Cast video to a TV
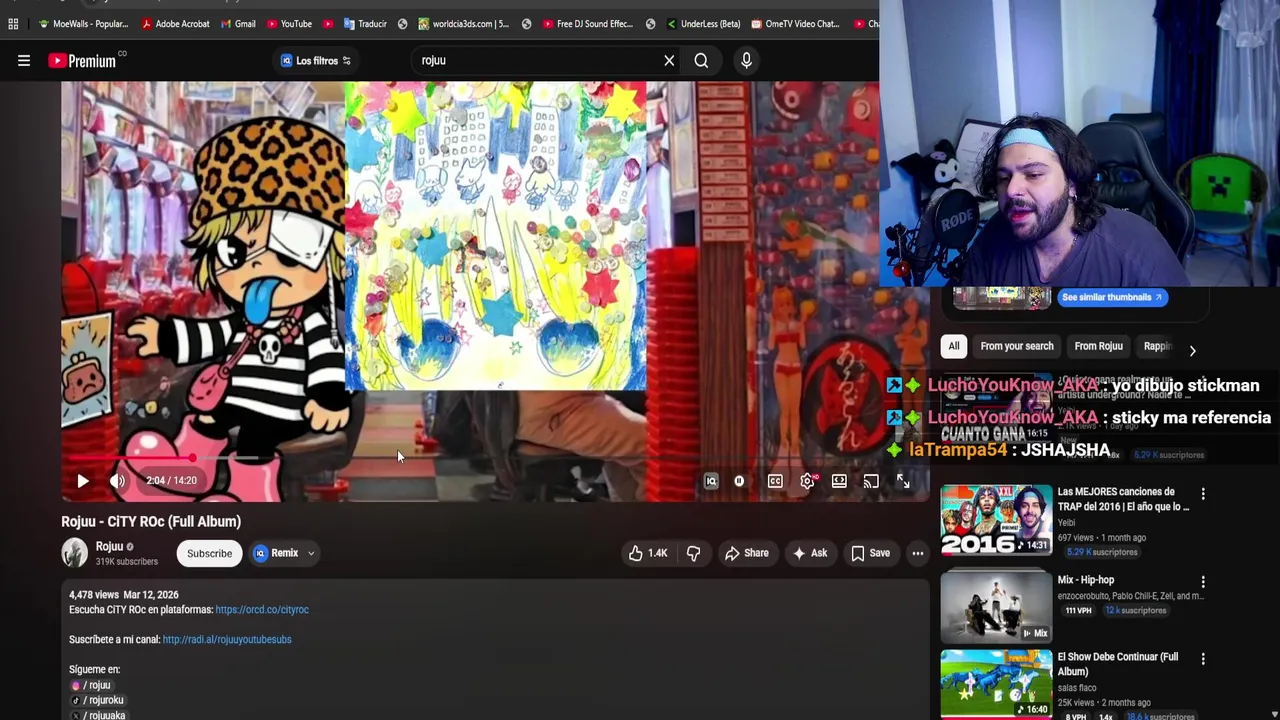 click(x=871, y=481)
